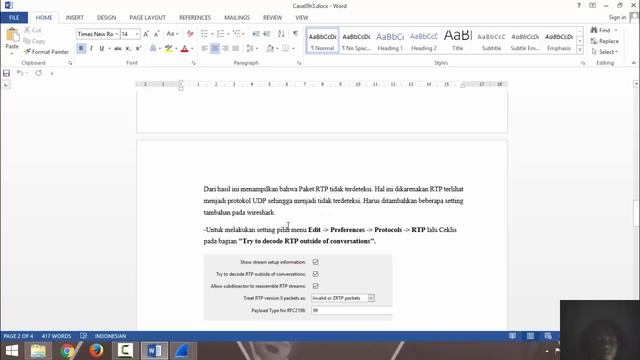Open Wireshark from the taskbar
The image size is (640, 360).
(x=182, y=351)
